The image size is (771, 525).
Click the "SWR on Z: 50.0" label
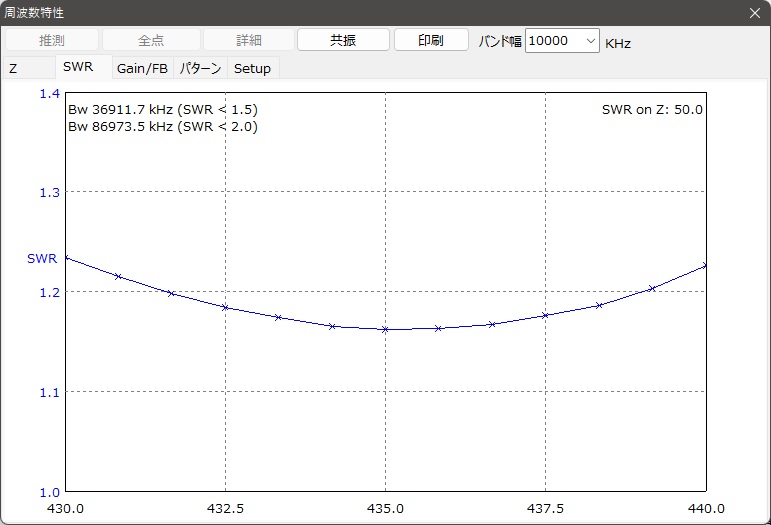click(652, 109)
